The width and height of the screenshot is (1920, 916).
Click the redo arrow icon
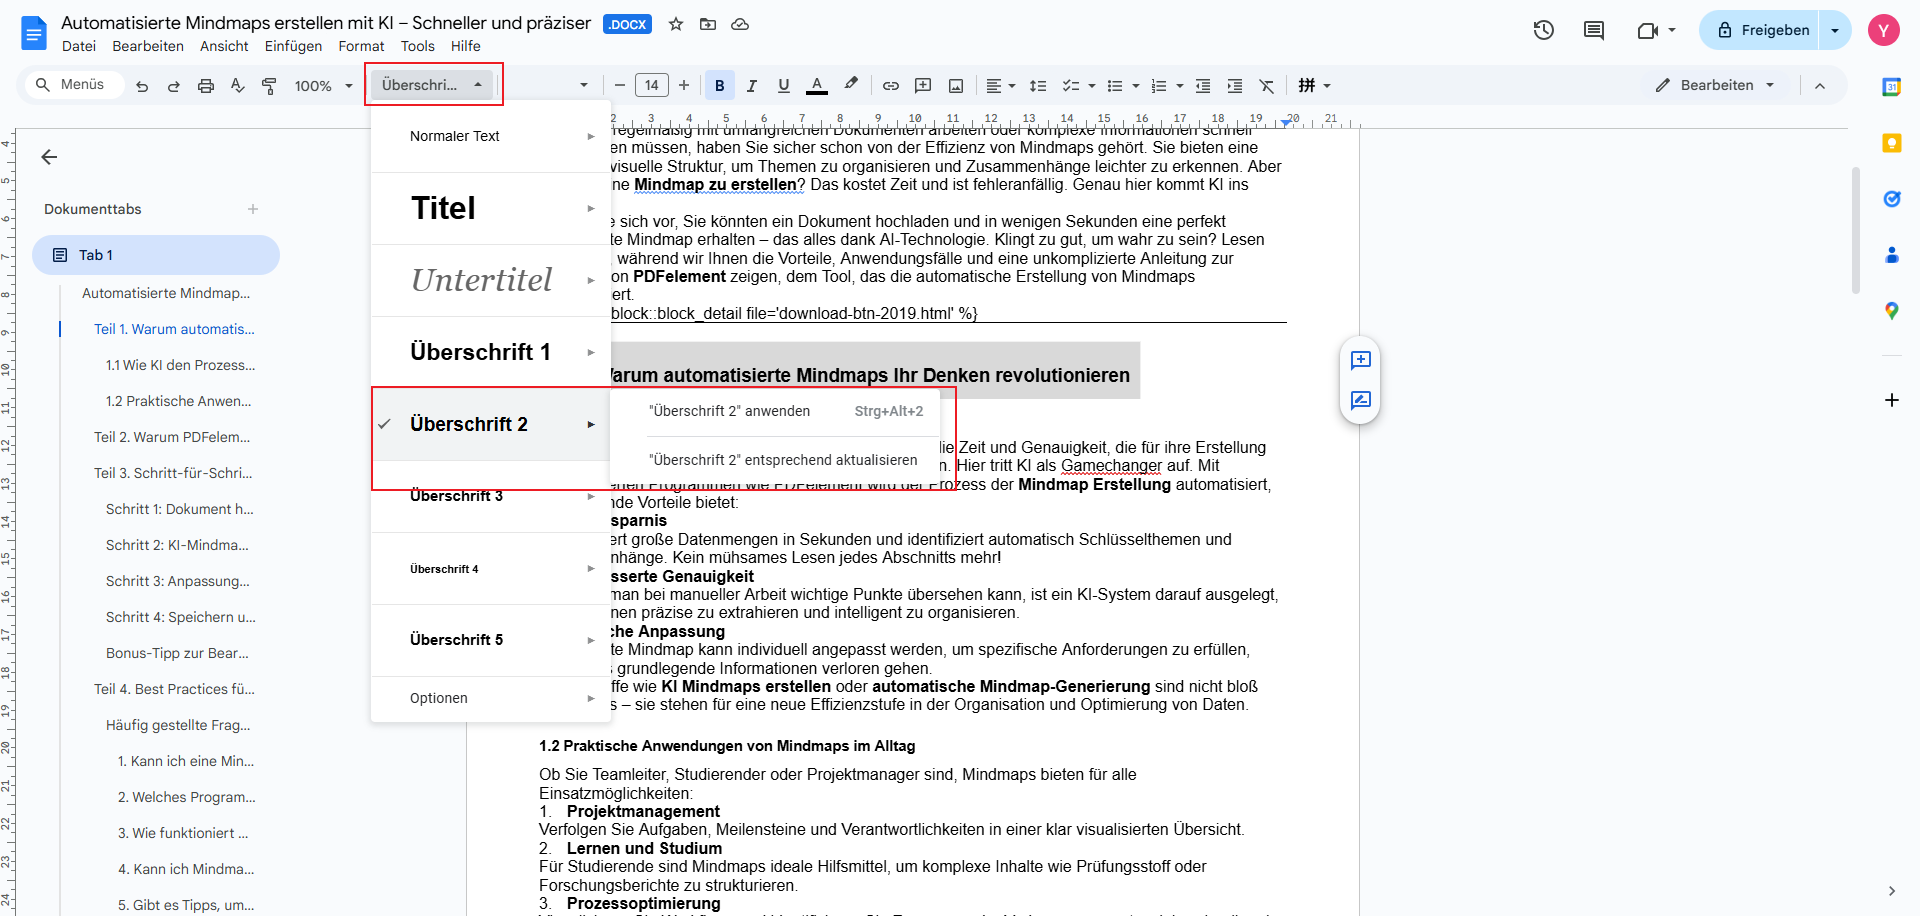(x=174, y=86)
